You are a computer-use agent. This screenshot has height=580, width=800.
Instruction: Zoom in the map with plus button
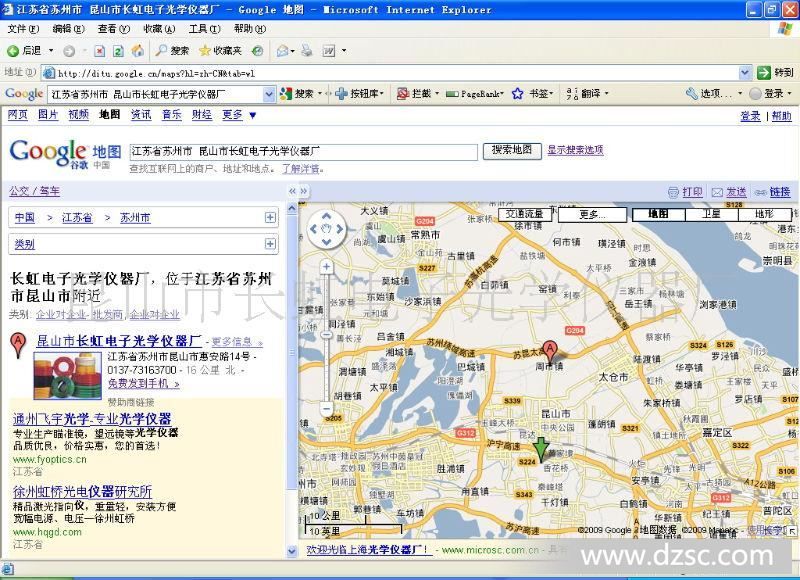[327, 266]
